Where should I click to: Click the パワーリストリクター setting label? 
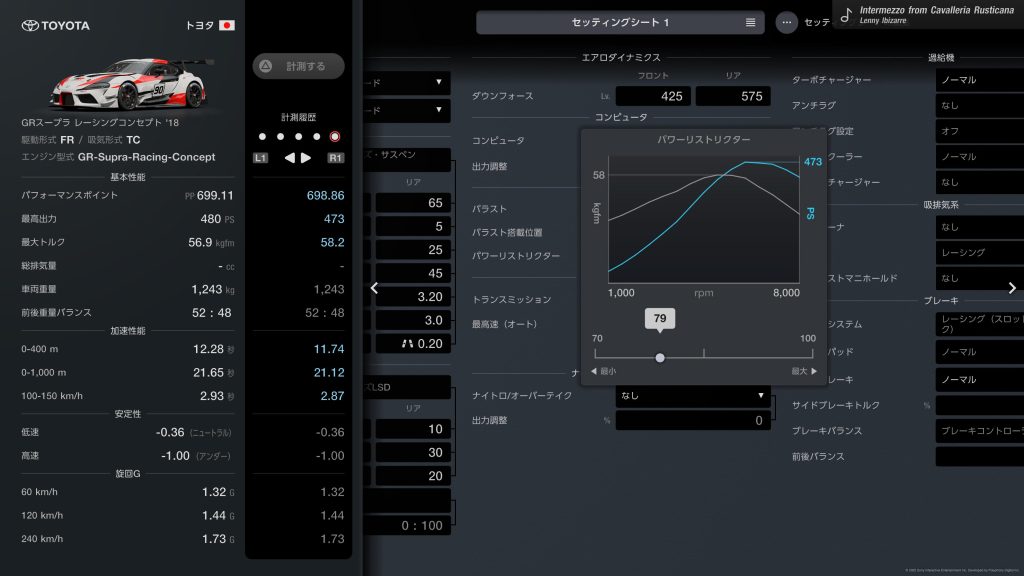516,256
